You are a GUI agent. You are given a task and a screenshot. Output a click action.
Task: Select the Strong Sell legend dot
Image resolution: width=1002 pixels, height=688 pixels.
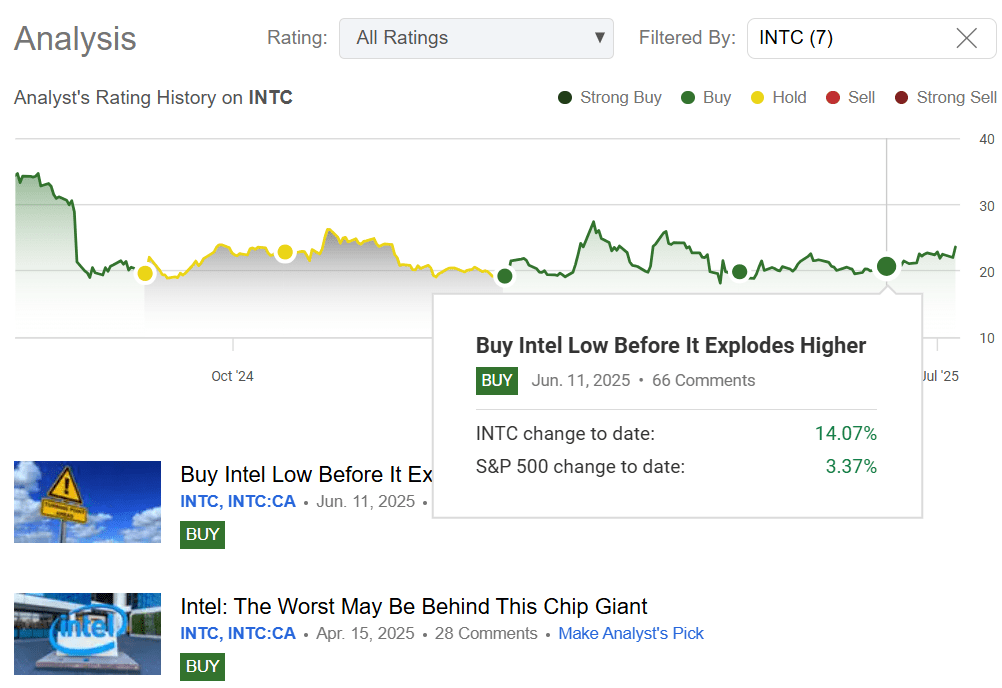click(x=900, y=97)
